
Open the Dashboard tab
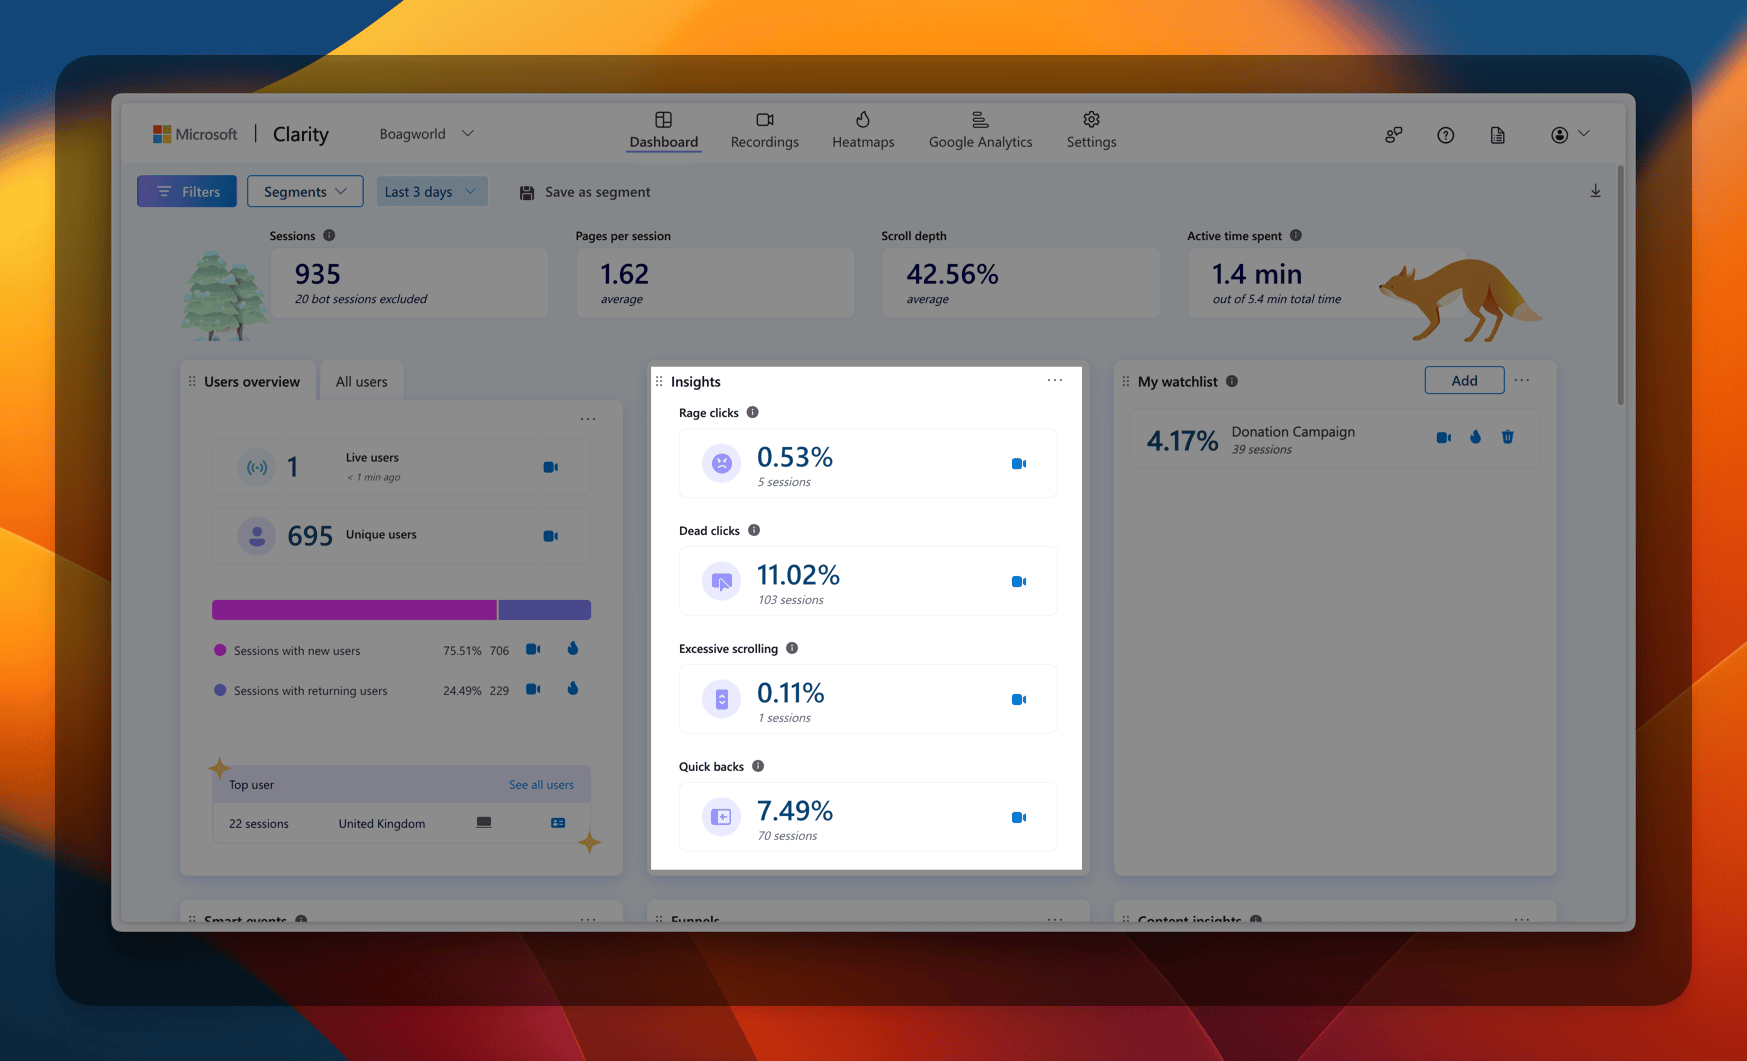point(663,132)
